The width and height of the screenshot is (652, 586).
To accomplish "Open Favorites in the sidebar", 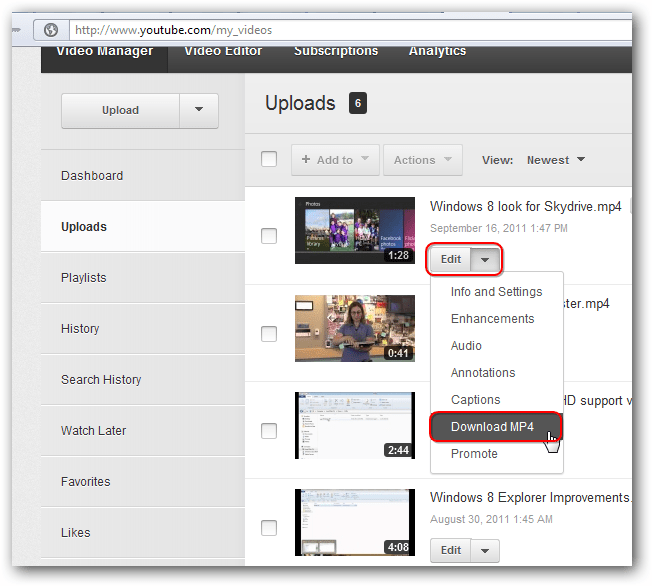I will tap(143, 482).
